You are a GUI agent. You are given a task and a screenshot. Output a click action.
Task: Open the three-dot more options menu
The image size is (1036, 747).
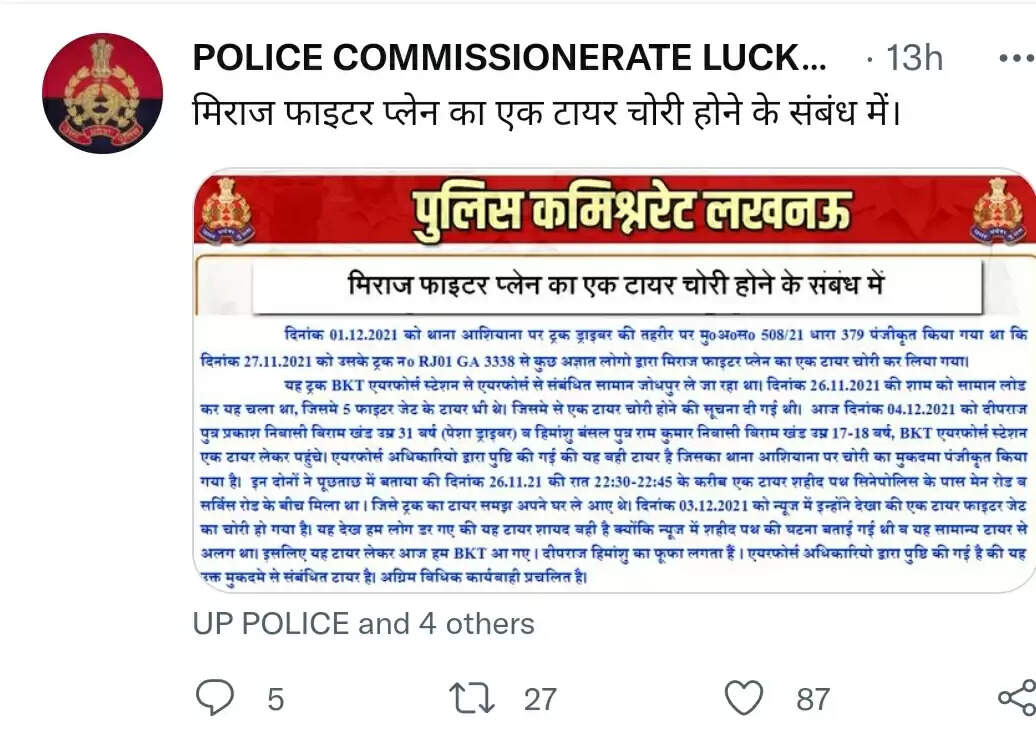(x=1018, y=58)
